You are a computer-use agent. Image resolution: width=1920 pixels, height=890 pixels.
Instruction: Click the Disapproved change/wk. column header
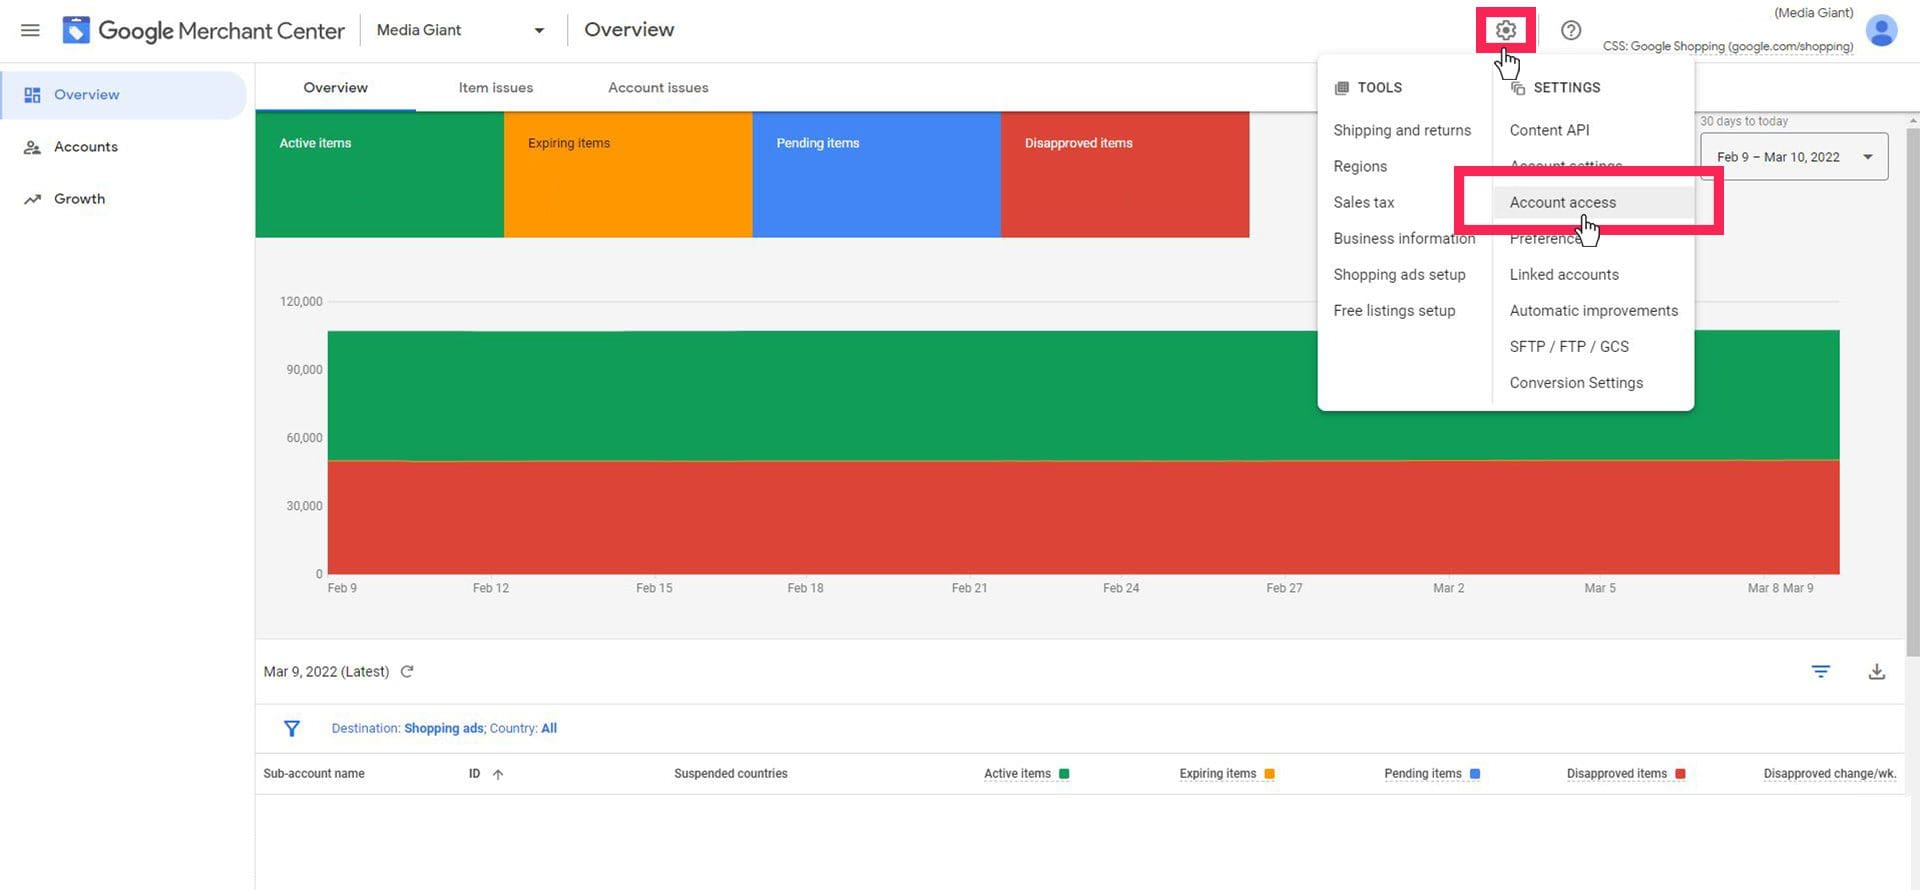(x=1830, y=774)
